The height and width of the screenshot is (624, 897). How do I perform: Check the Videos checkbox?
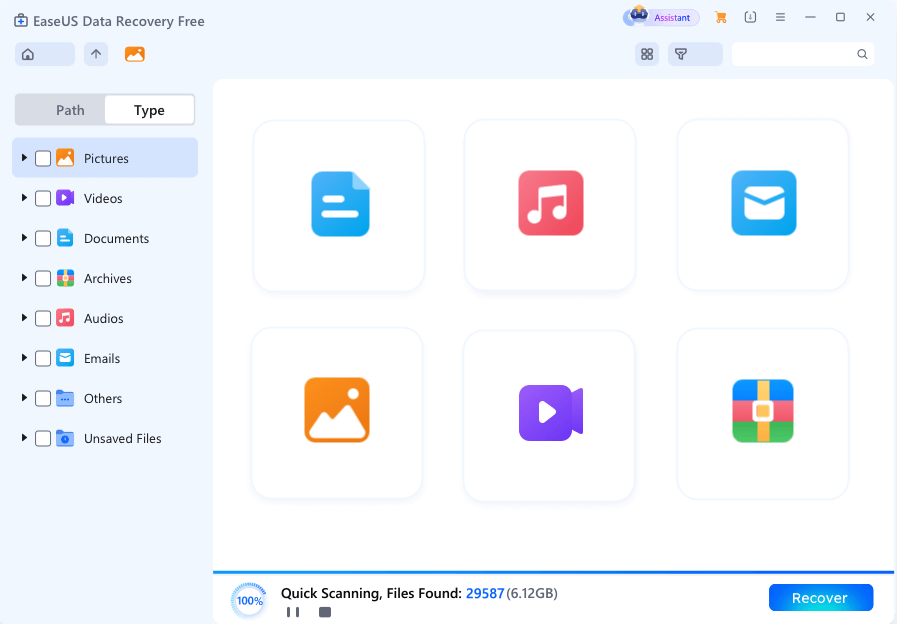click(x=43, y=198)
